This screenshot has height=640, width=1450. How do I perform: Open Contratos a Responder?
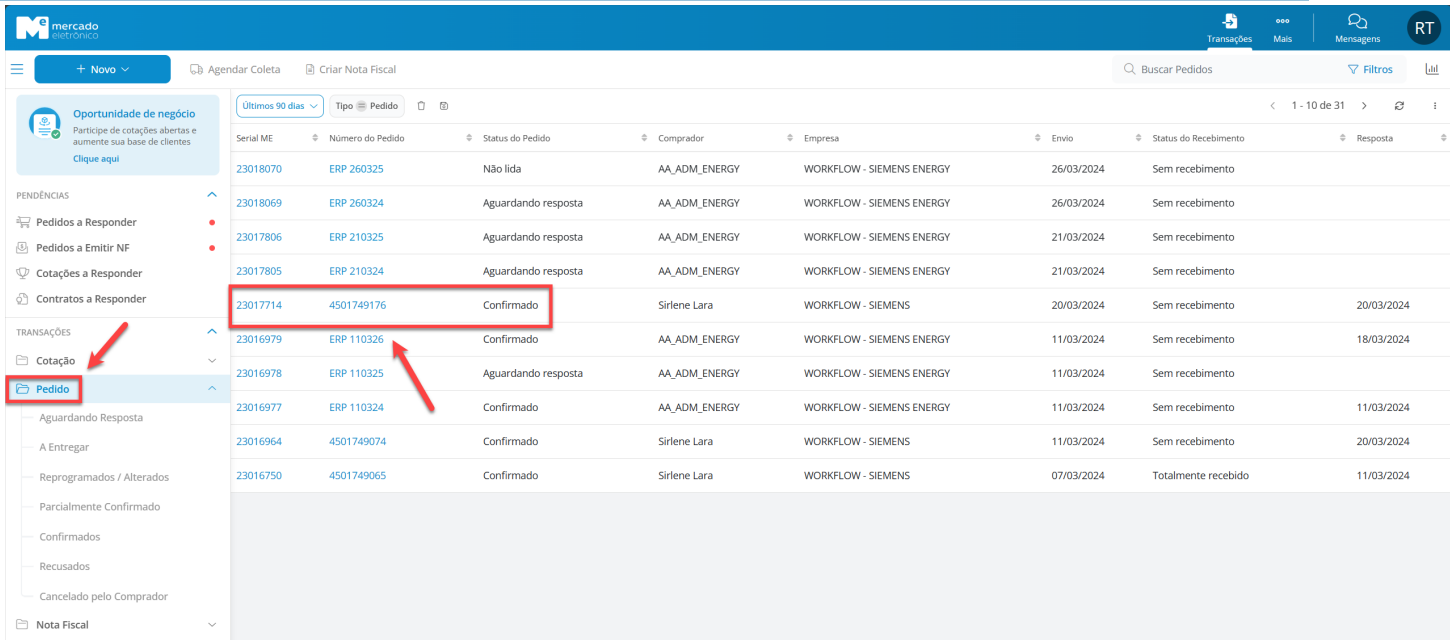tap(91, 299)
